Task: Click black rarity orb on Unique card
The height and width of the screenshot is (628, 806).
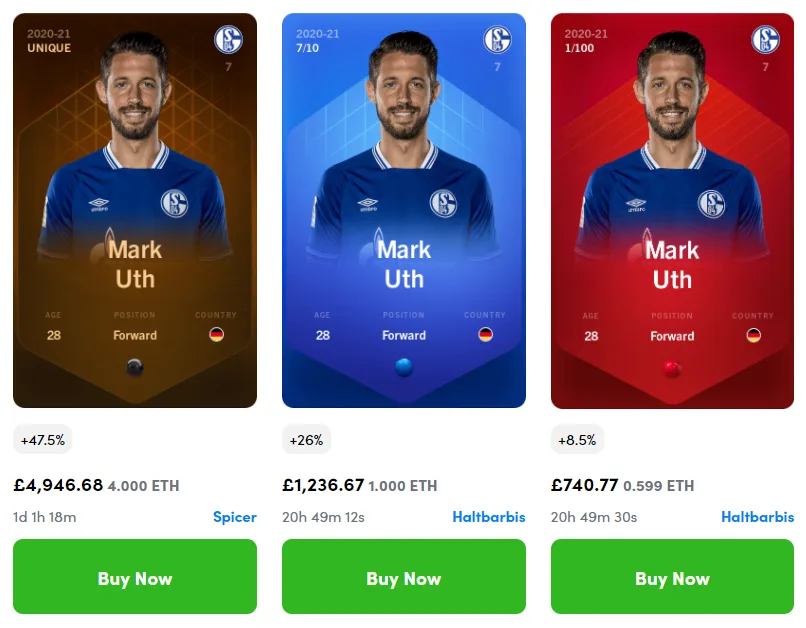Action: point(135,367)
